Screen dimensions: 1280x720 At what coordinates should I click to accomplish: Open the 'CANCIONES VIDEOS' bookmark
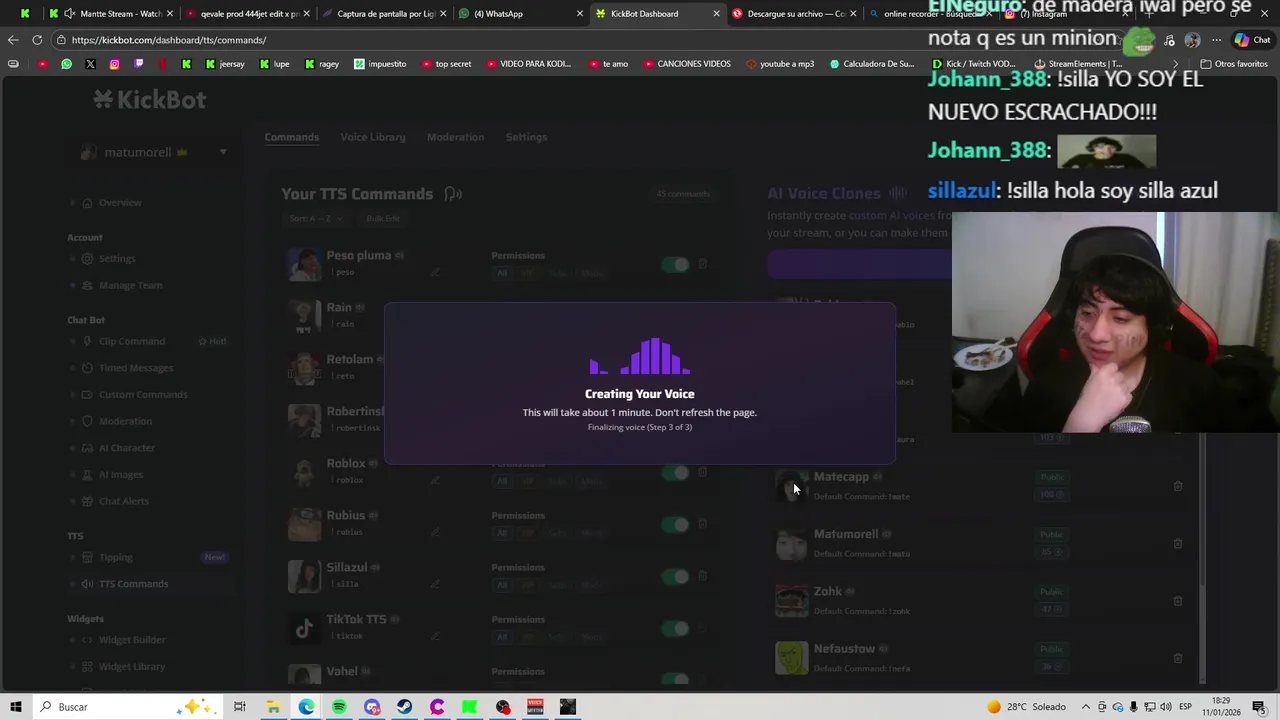686,64
